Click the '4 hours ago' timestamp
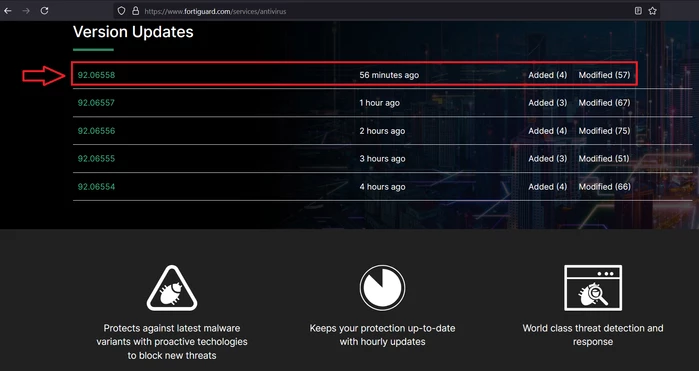 pyautogui.click(x=382, y=186)
